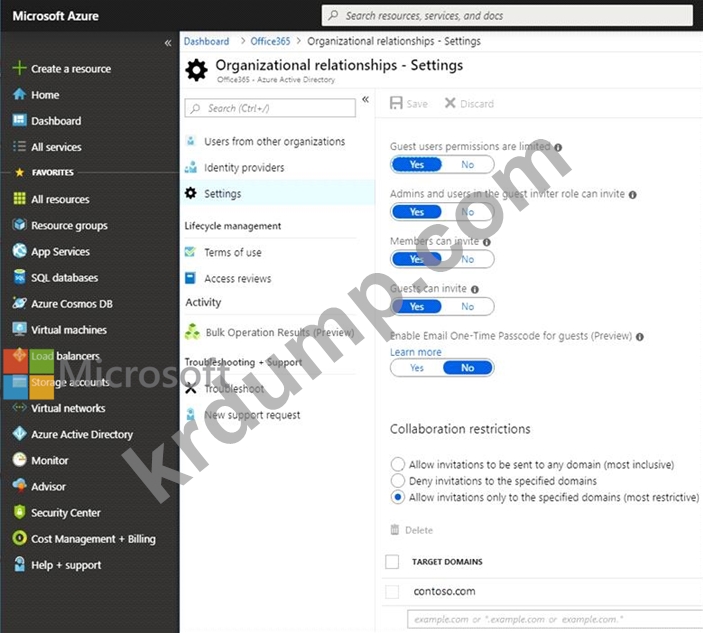The height and width of the screenshot is (633, 703).
Task: Check the contoso.com domain checkbox
Action: [x=393, y=592]
